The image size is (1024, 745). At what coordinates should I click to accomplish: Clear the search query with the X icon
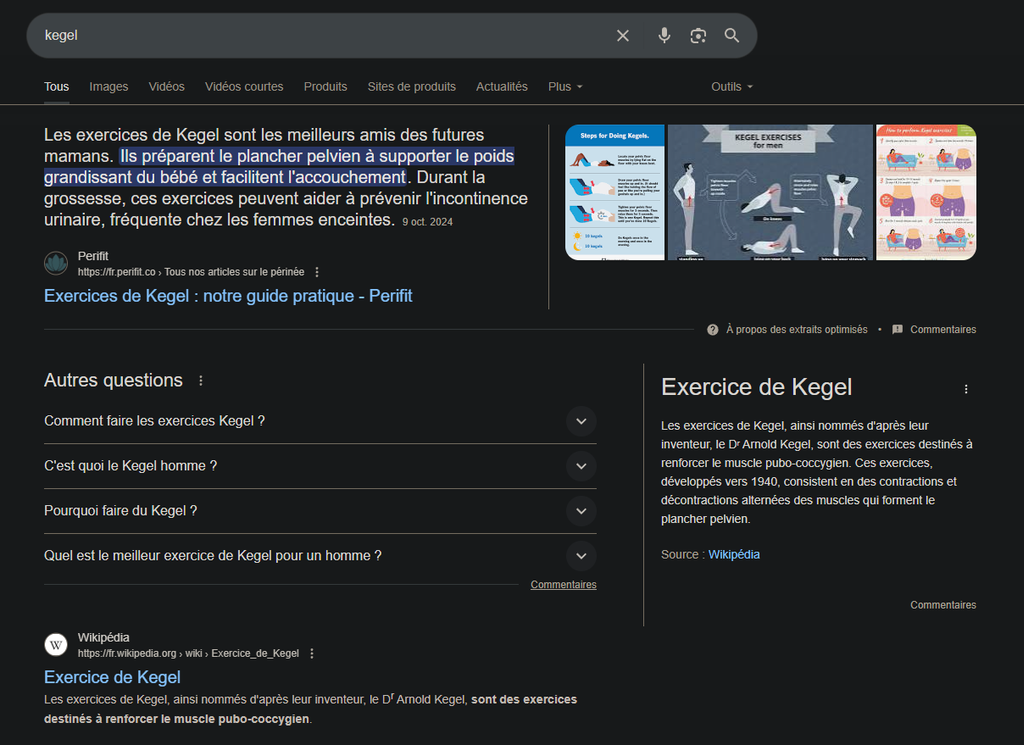pyautogui.click(x=623, y=35)
